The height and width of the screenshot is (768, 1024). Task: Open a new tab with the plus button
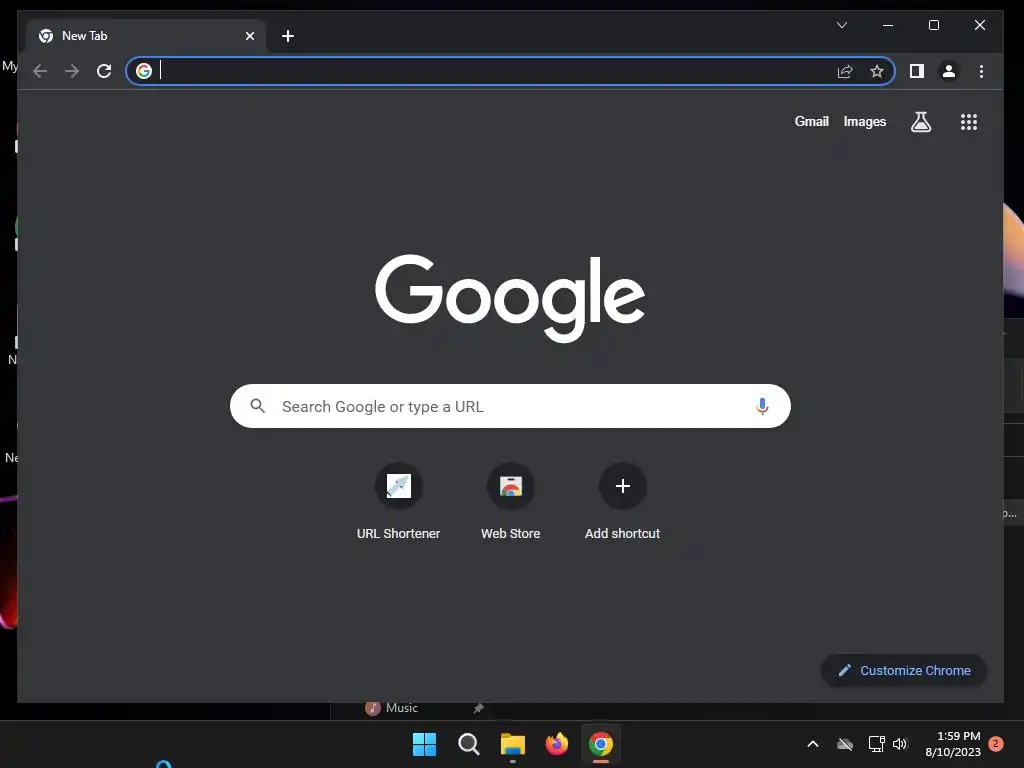287,36
